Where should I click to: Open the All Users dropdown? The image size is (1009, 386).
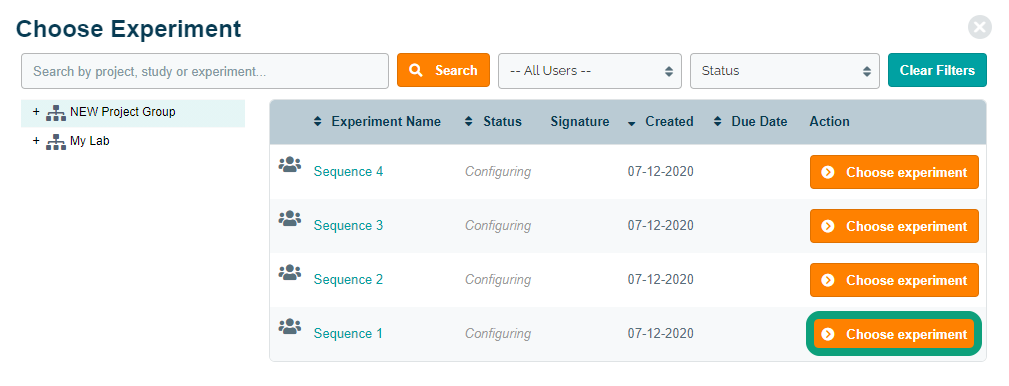tap(589, 71)
